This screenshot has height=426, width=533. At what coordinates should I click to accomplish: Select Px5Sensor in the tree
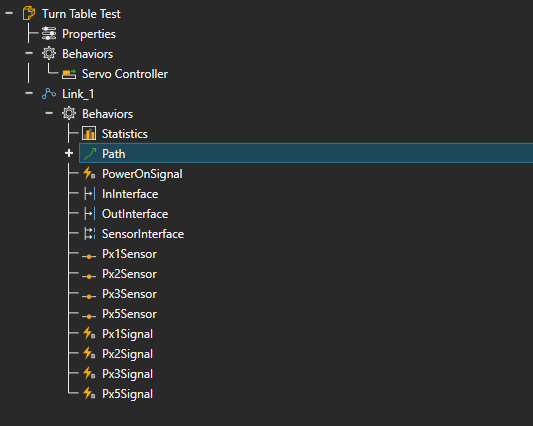(x=129, y=314)
